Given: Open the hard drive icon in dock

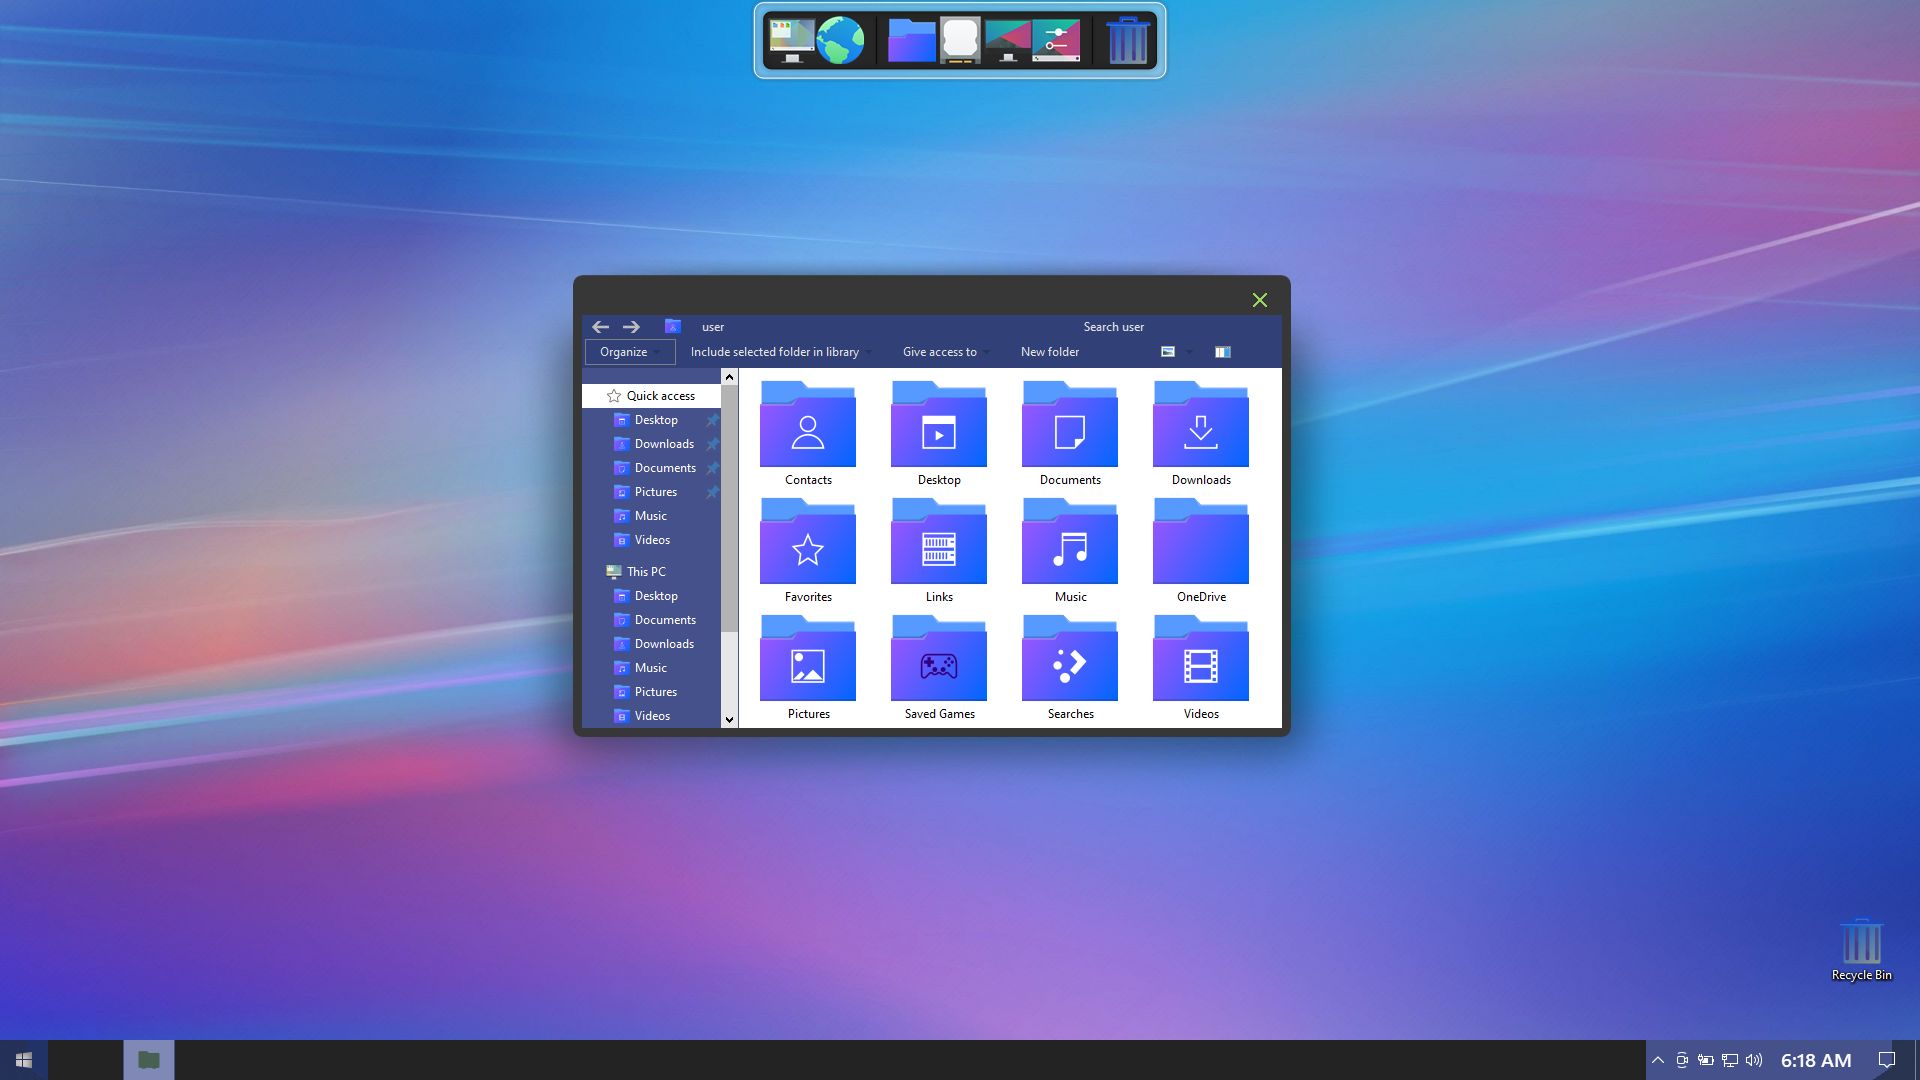Looking at the screenshot, I should [960, 41].
